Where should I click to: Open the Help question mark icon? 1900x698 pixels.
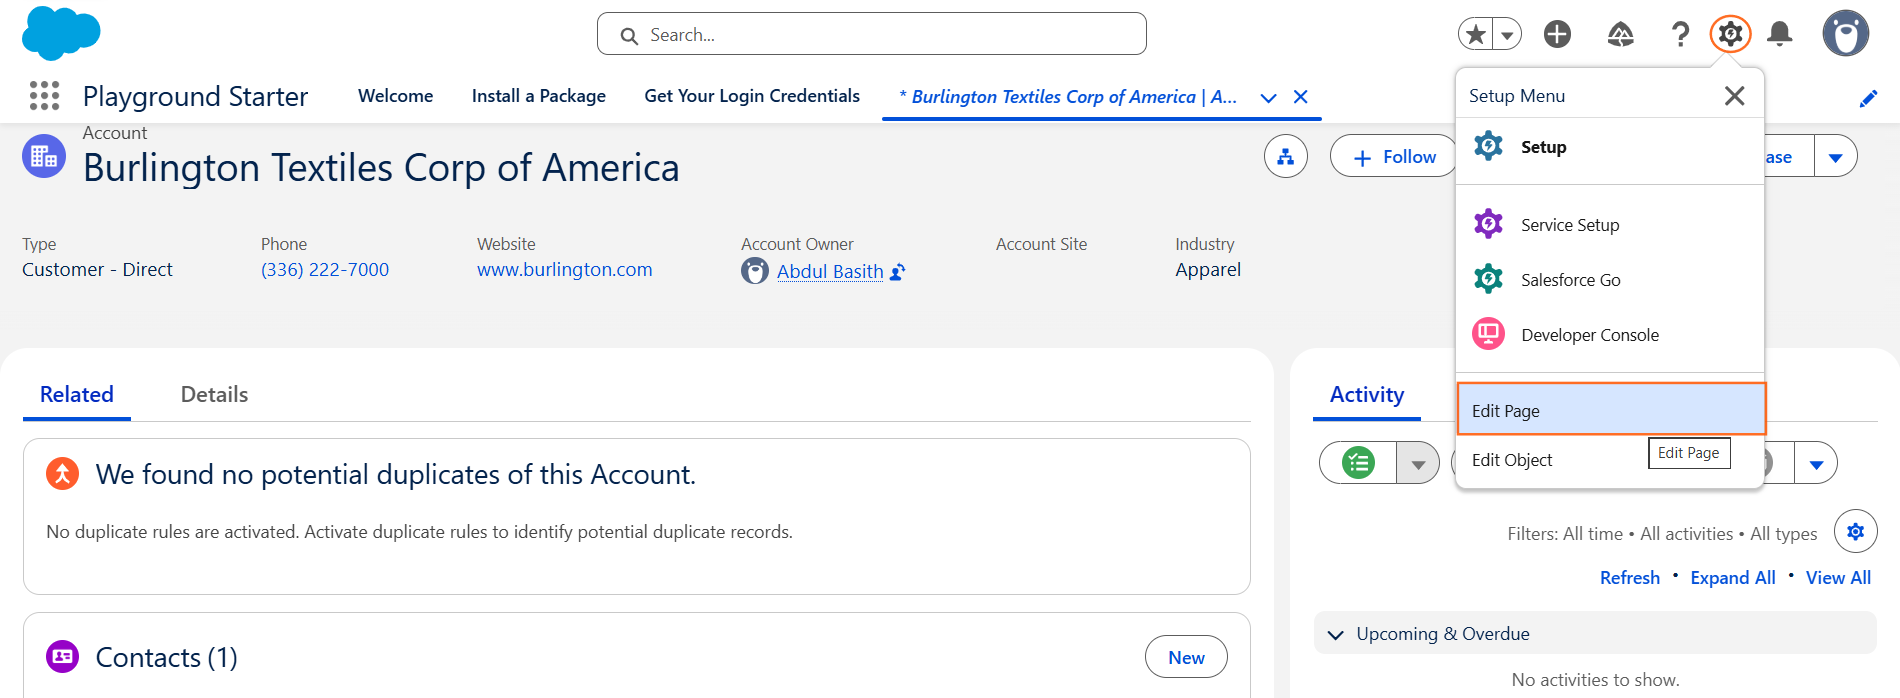pyautogui.click(x=1681, y=34)
